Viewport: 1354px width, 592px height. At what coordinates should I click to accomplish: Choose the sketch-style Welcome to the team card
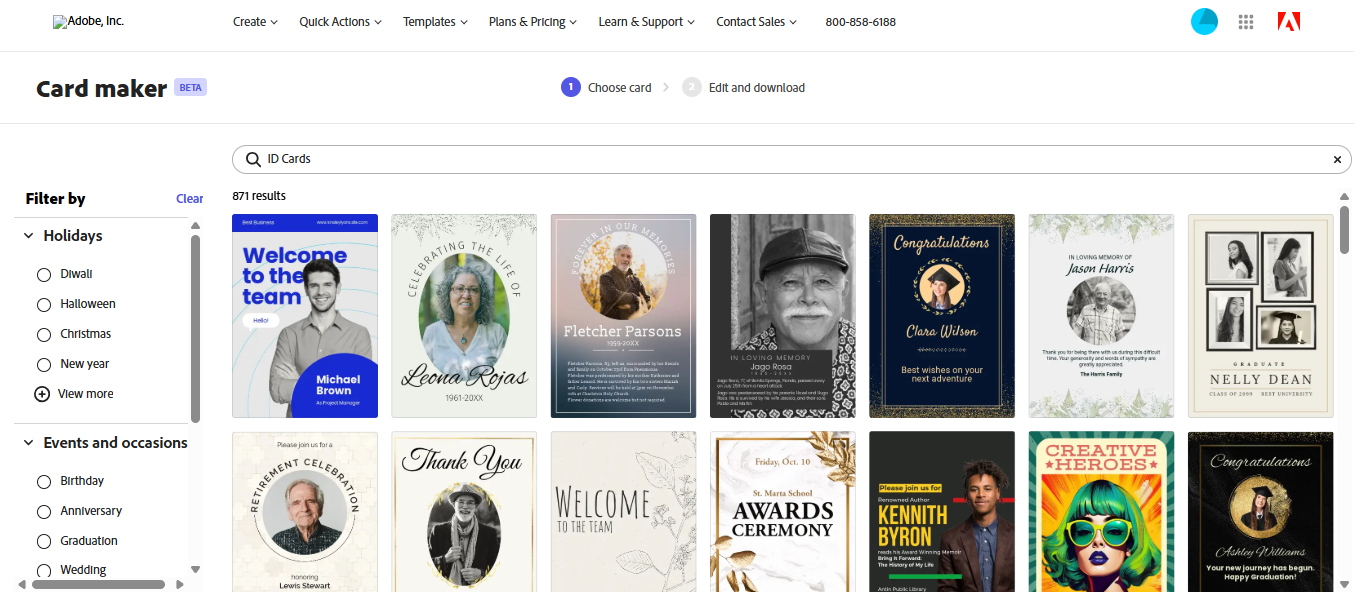coord(623,512)
